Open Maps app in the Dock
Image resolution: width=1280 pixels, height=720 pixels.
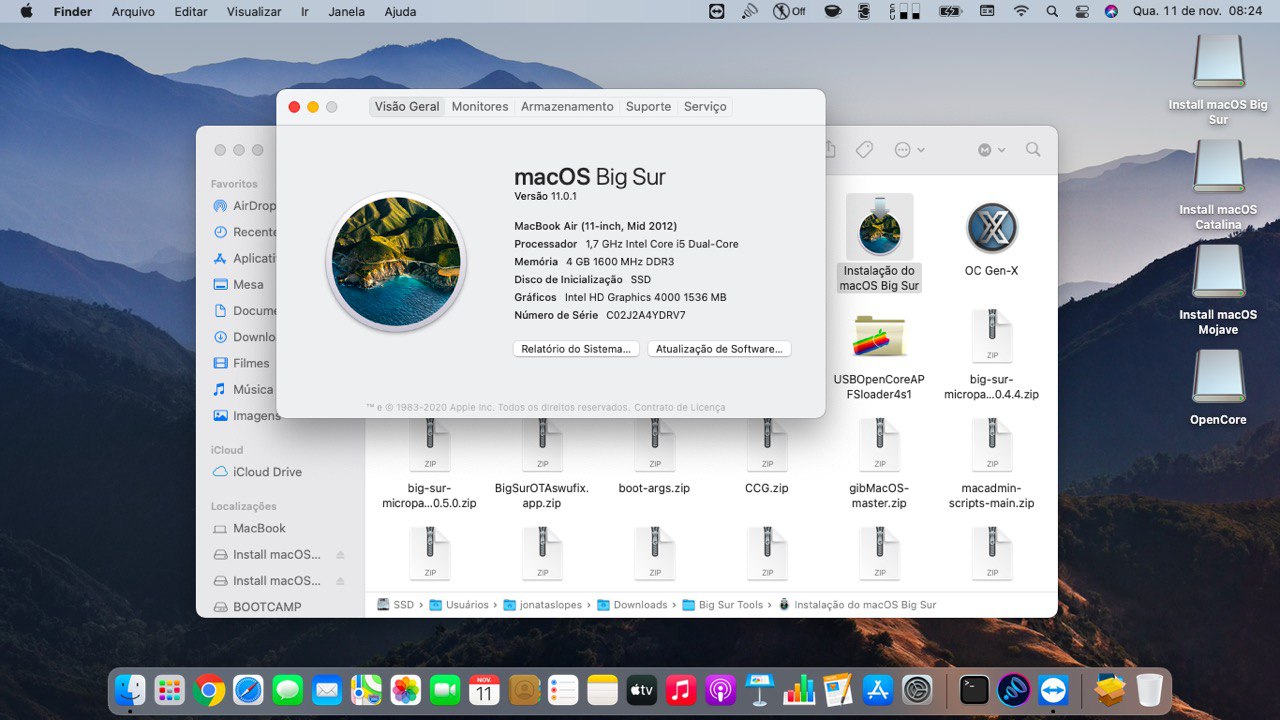366,690
